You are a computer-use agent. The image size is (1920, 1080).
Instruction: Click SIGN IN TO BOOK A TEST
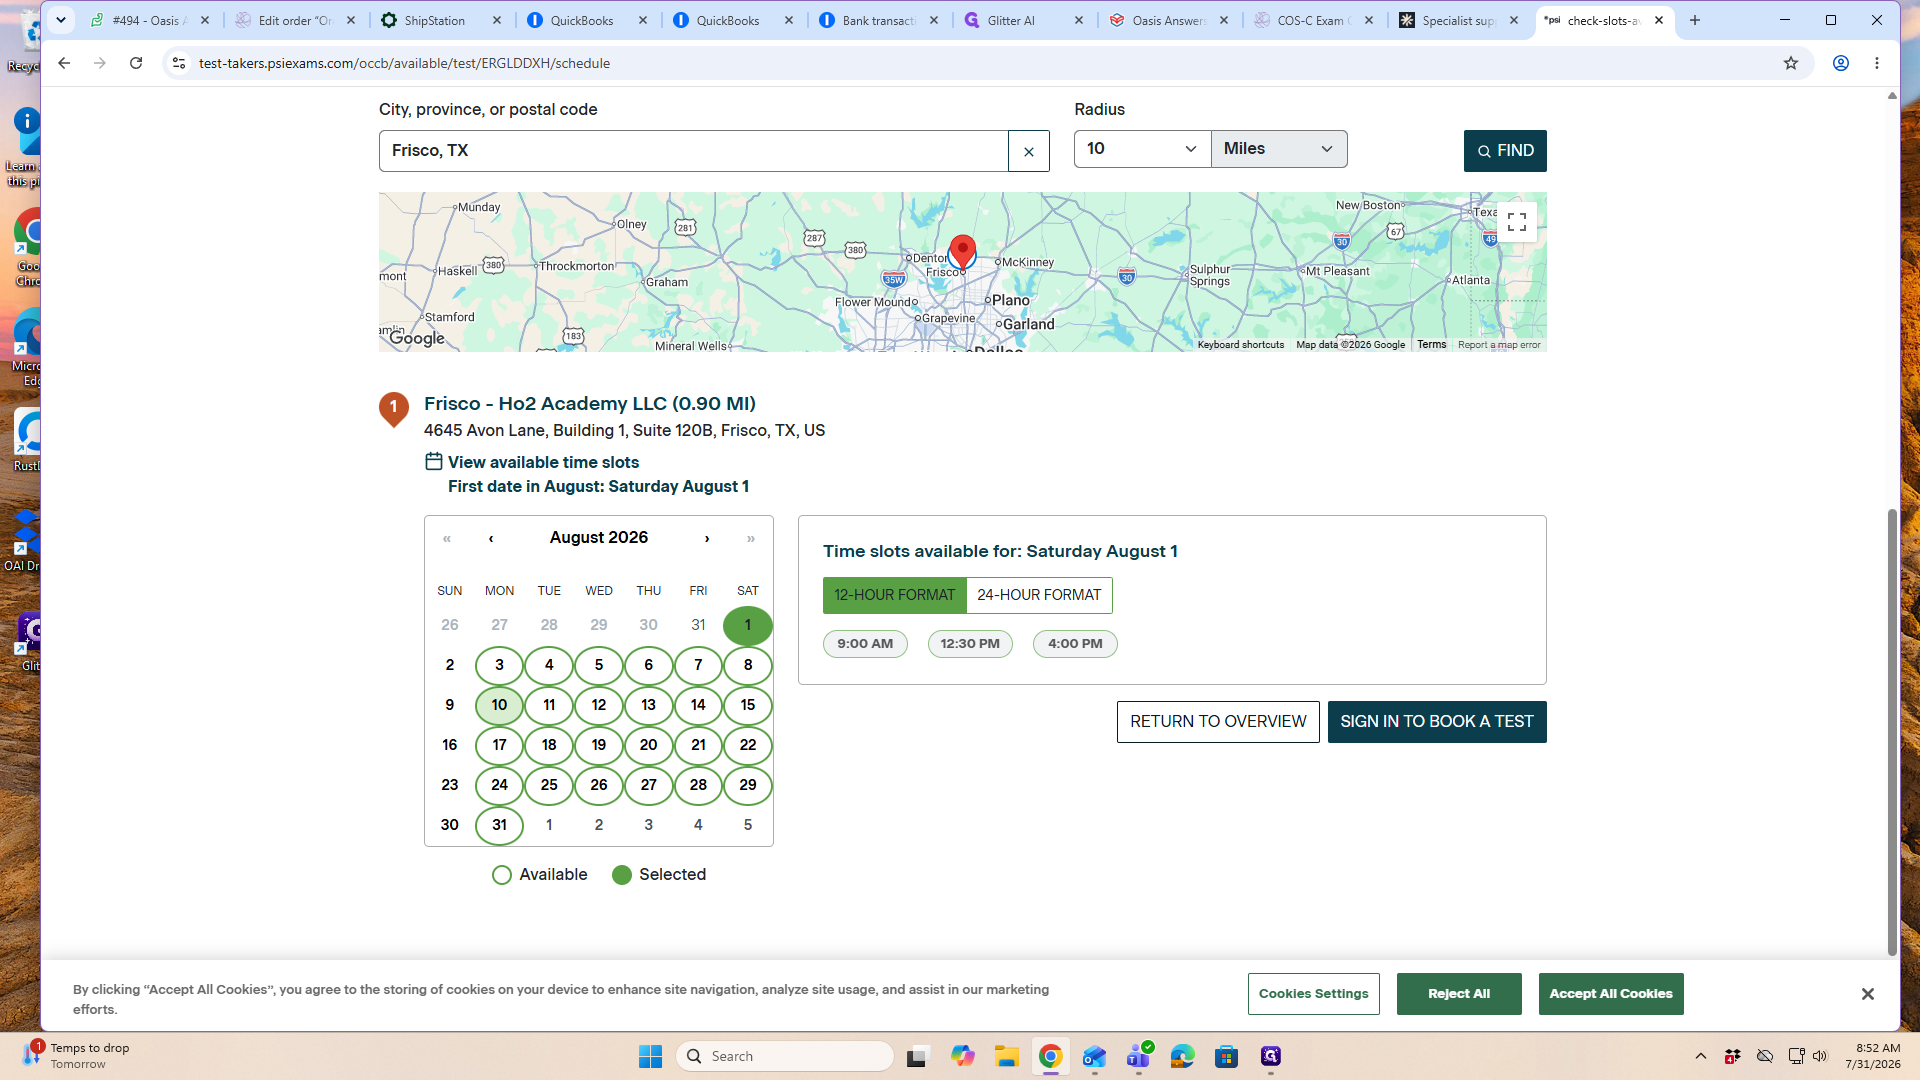(1437, 722)
